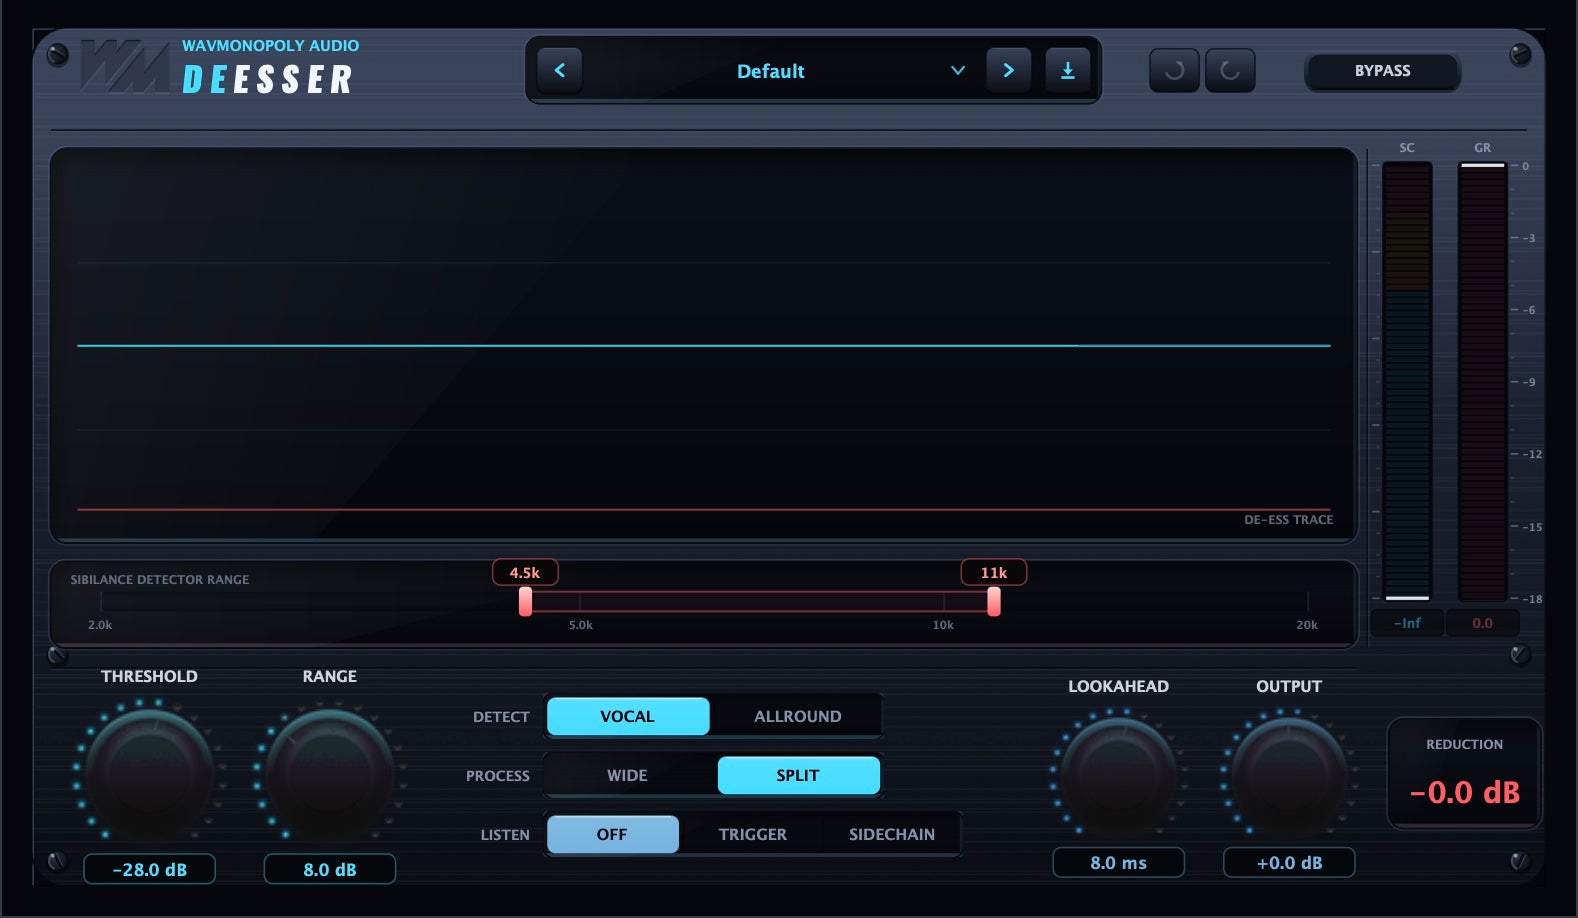Open the Default preset dropdown
Viewport: 1578px width, 918px height.
pyautogui.click(x=770, y=71)
